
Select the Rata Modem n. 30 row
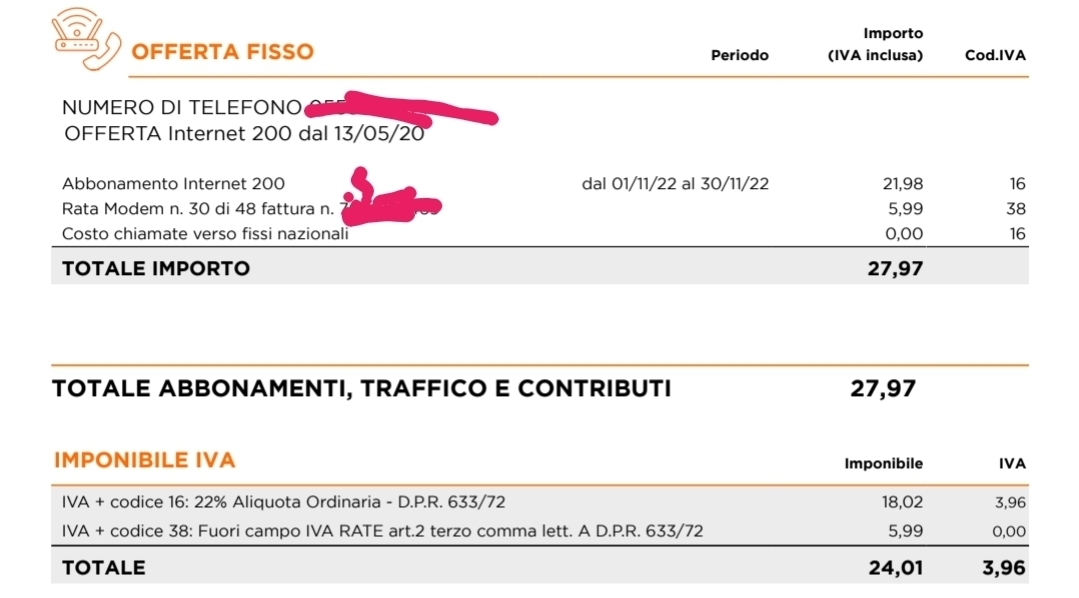point(540,209)
